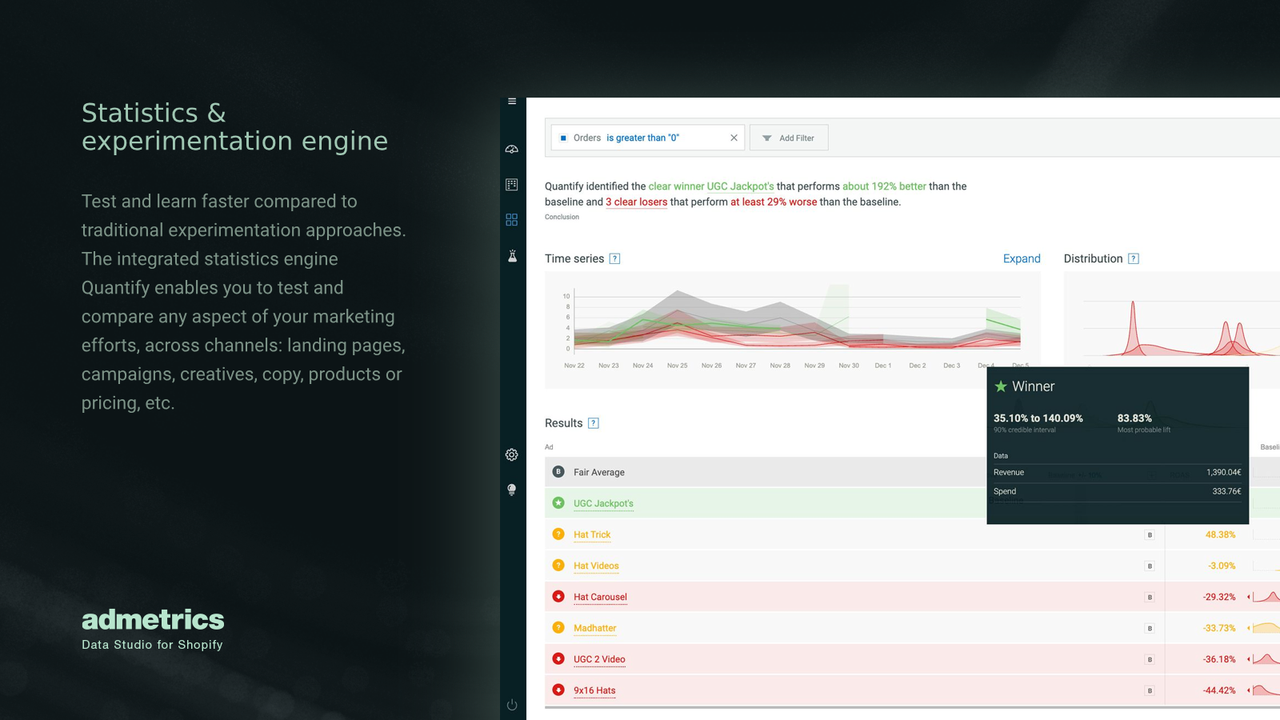
Task: Click the blue color square in the Orders filter chip
Action: [x=562, y=137]
